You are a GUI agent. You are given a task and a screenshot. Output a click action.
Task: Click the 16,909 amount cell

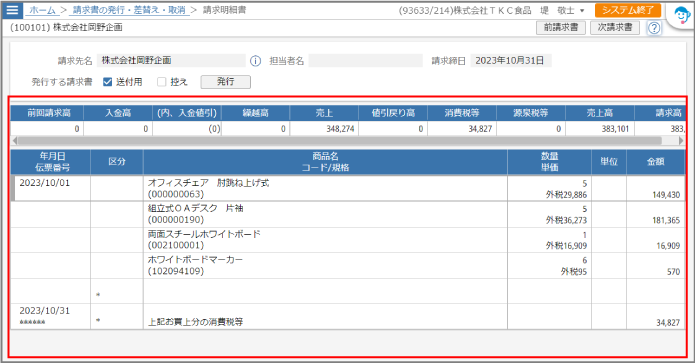pyautogui.click(x=656, y=240)
